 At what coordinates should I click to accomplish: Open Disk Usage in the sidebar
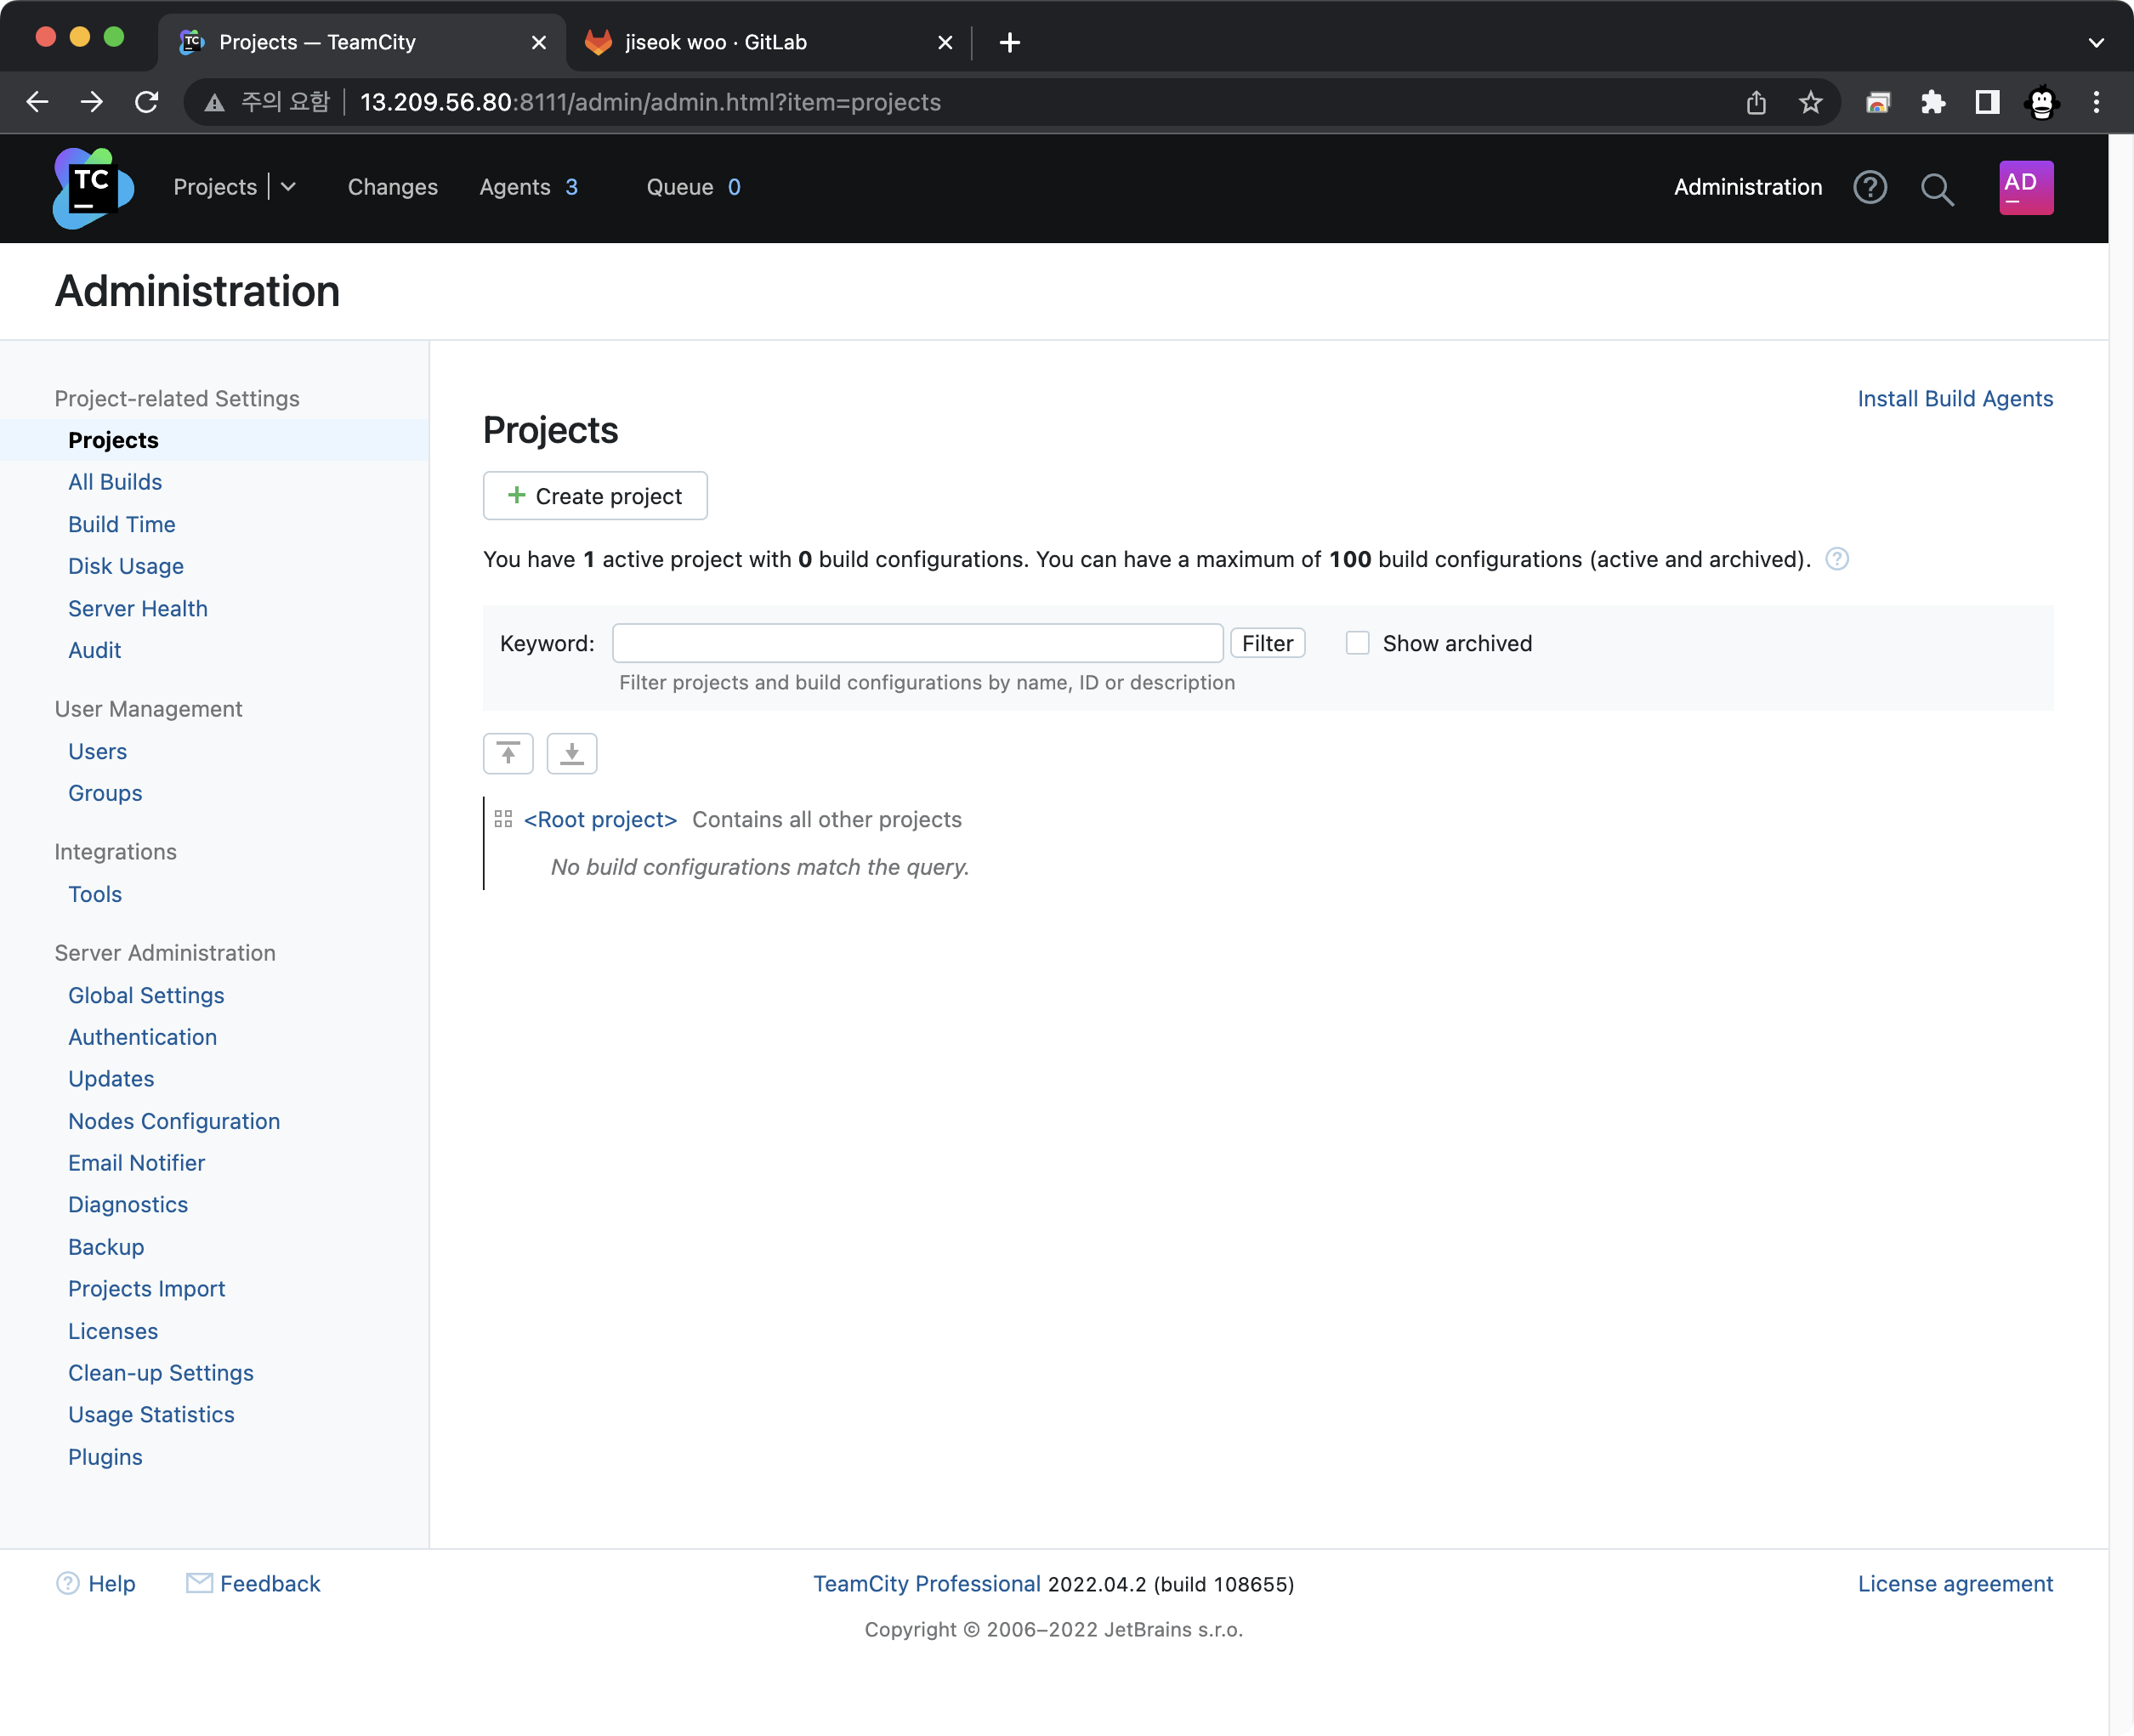(x=126, y=566)
